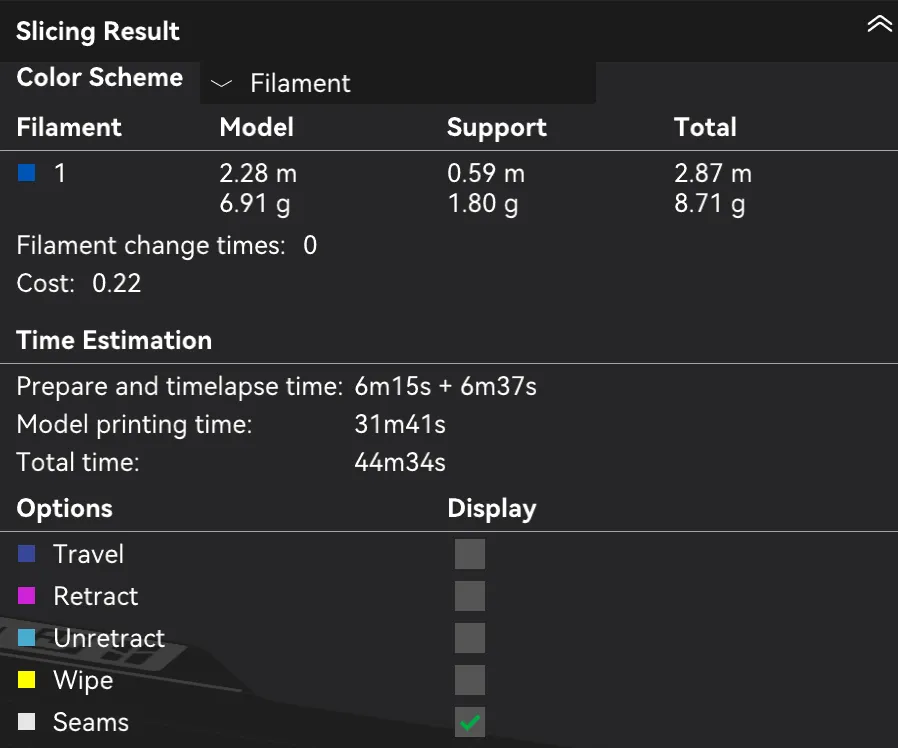Click the Wipe yellow color icon

26,680
